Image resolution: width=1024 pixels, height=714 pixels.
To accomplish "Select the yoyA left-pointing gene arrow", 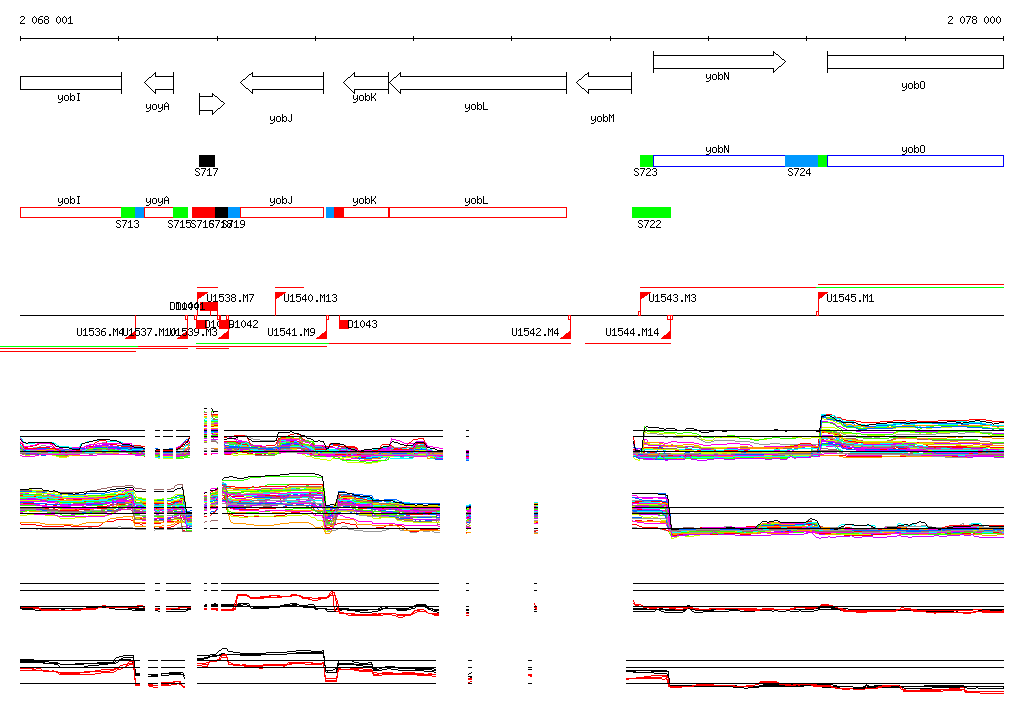I will pyautogui.click(x=159, y=83).
